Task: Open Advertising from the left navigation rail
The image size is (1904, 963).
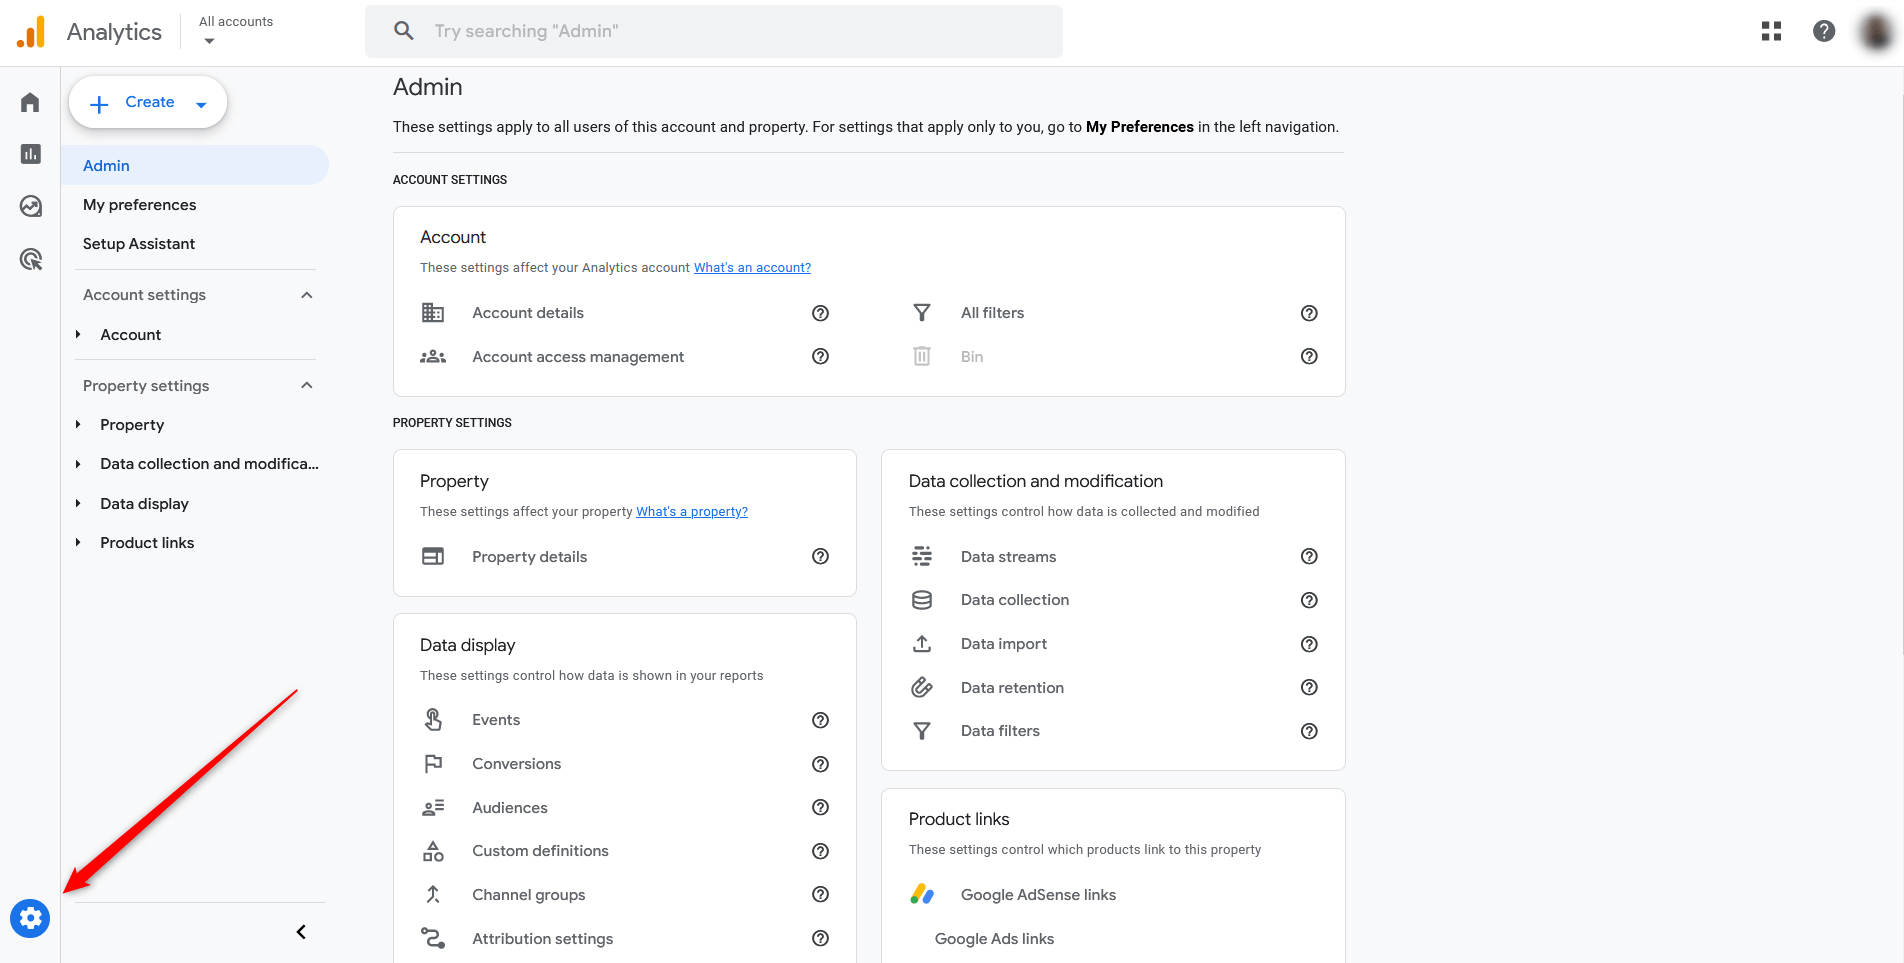Action: coord(29,259)
